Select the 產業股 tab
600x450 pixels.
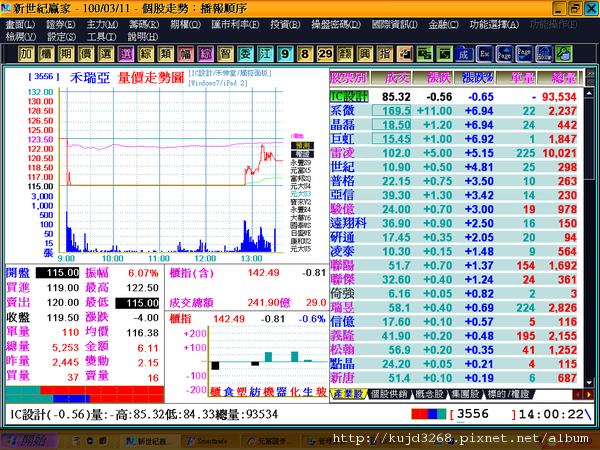pos(348,394)
